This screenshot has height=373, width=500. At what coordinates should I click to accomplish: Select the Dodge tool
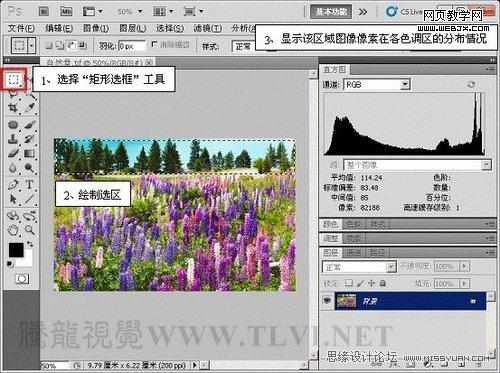(30, 168)
